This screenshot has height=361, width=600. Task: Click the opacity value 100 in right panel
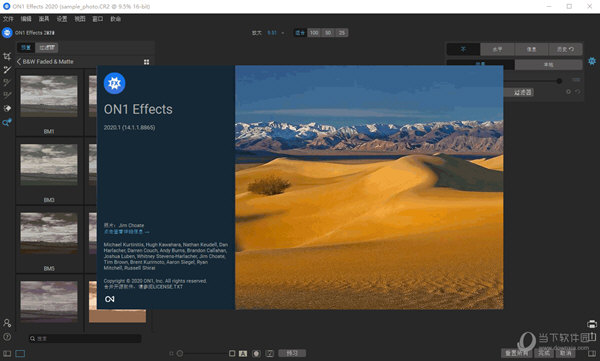pos(576,80)
